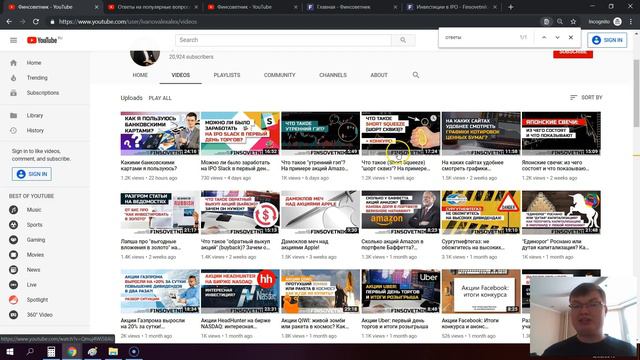Open File Explorer from the taskbar

click(x=113, y=351)
